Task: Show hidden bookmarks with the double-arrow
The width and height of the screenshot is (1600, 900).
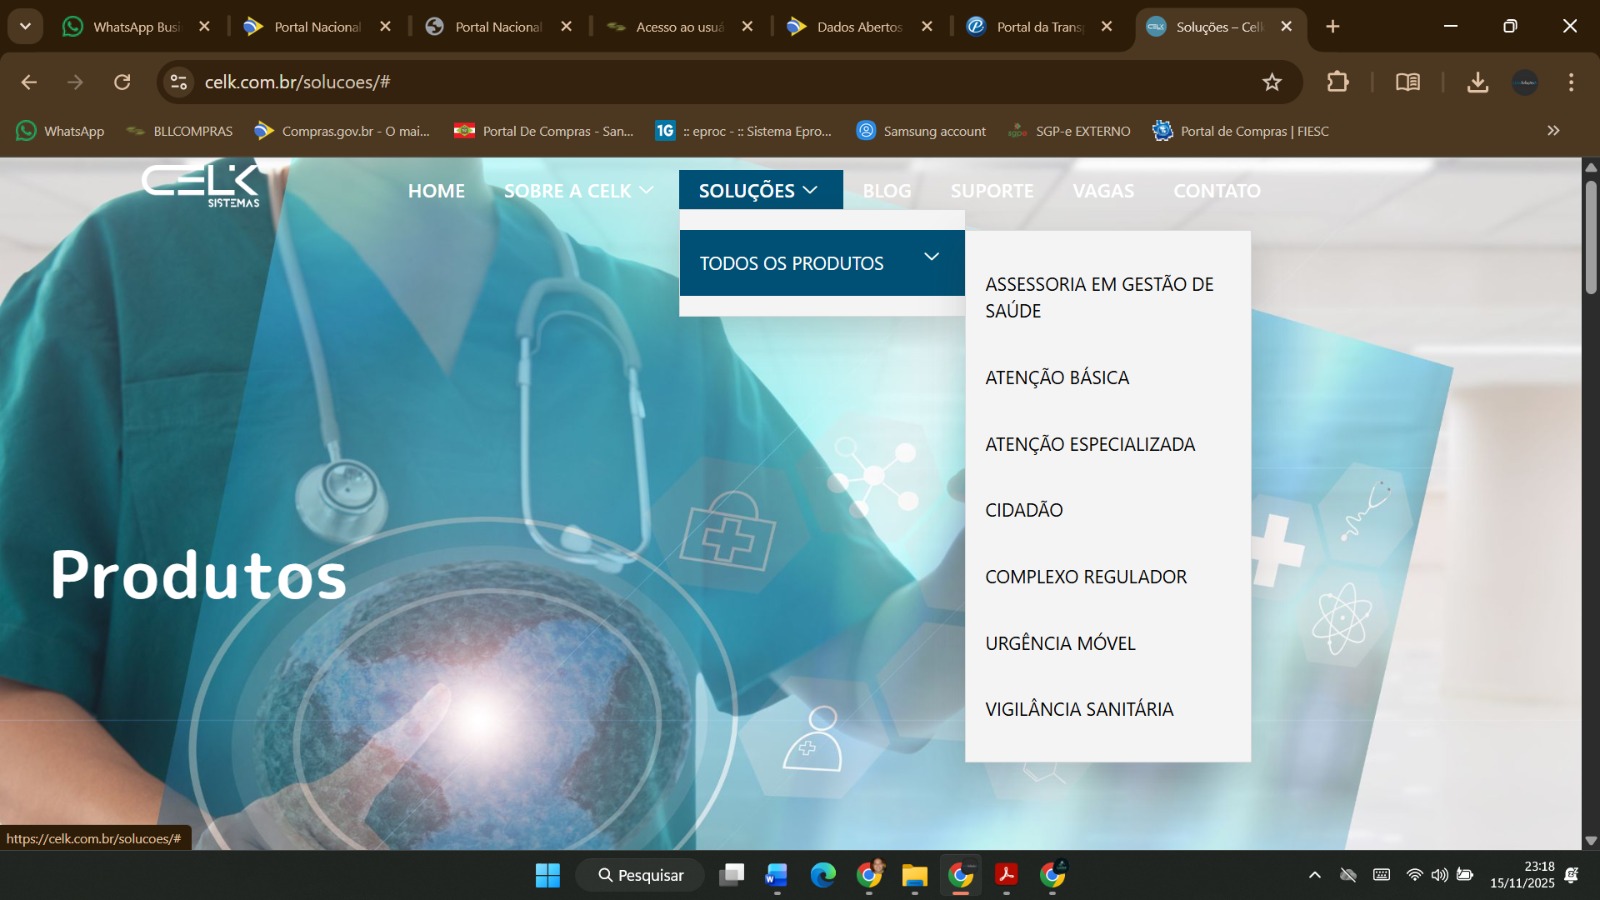Action: tap(1552, 131)
